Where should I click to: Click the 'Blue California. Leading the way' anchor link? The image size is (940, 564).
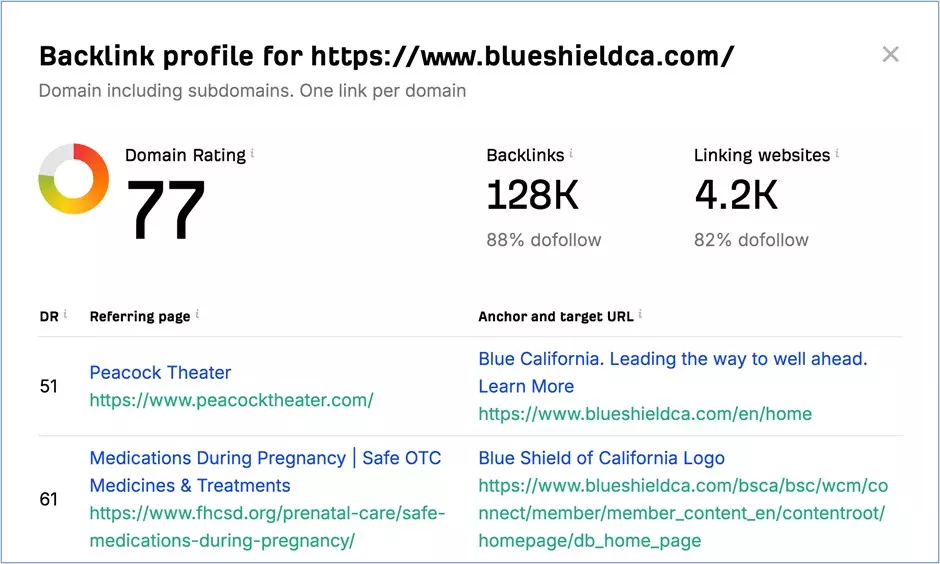click(673, 372)
